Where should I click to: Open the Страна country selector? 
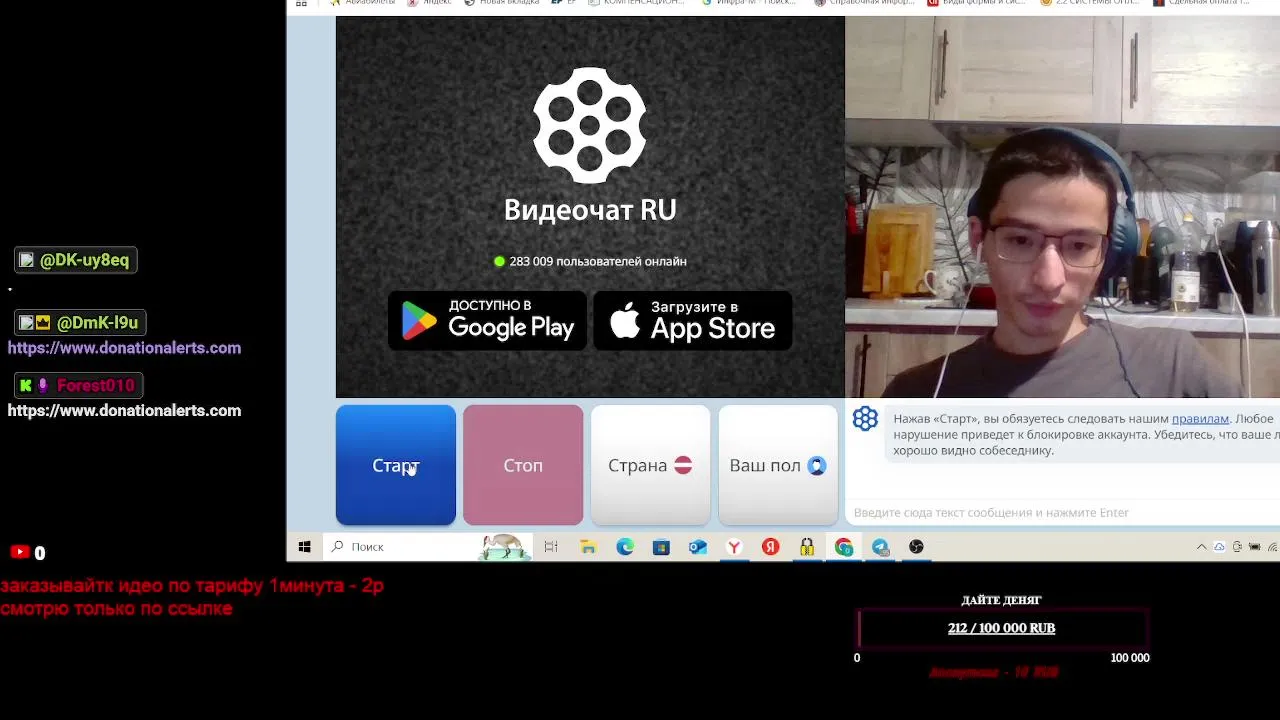(650, 465)
